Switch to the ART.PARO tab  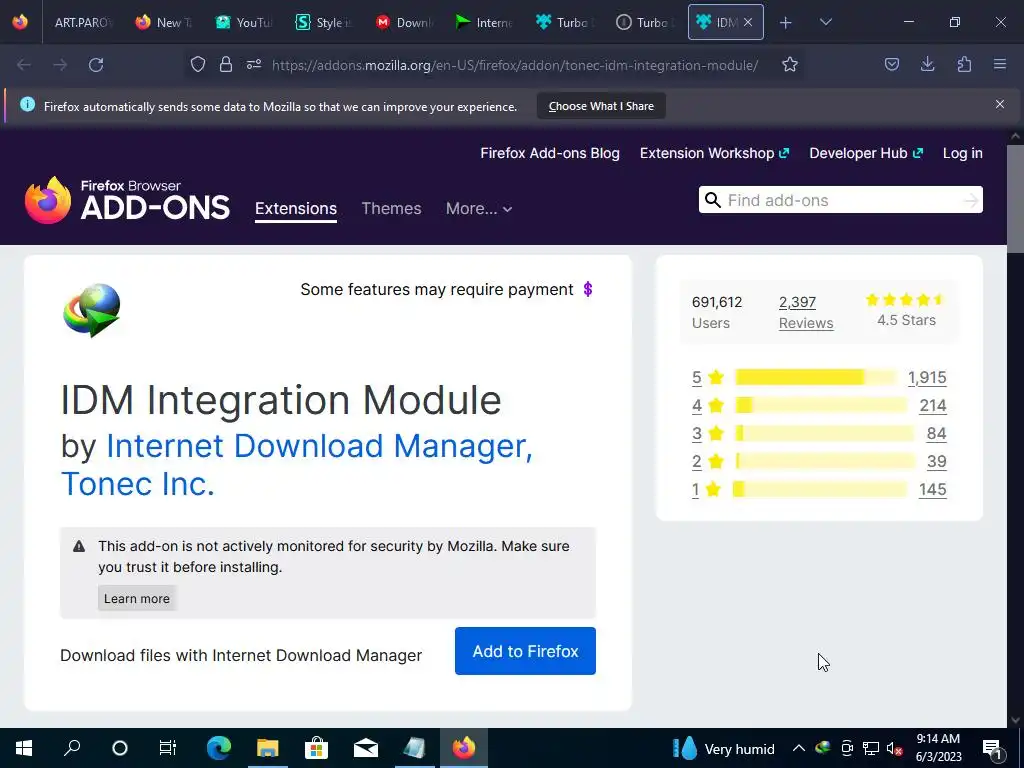point(83,22)
